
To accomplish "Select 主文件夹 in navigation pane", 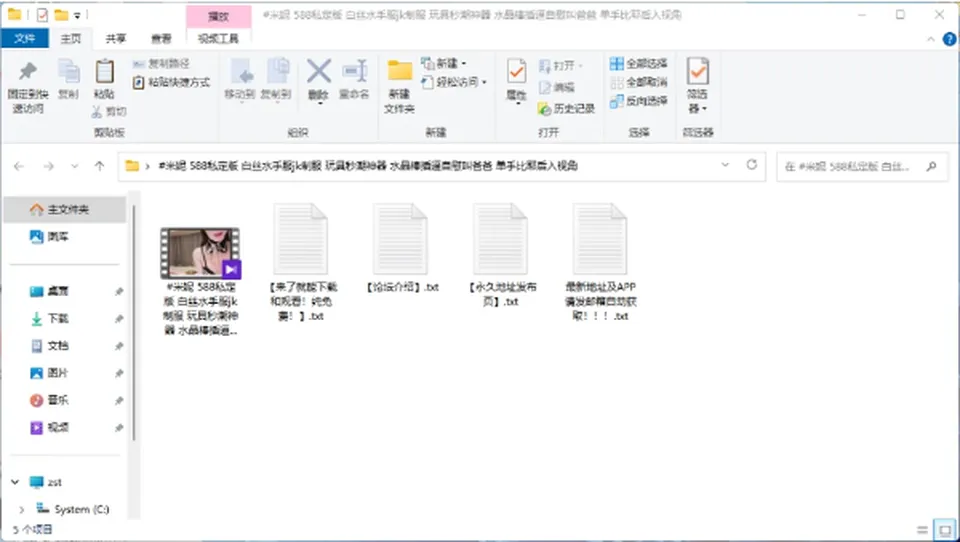I will click(65, 209).
